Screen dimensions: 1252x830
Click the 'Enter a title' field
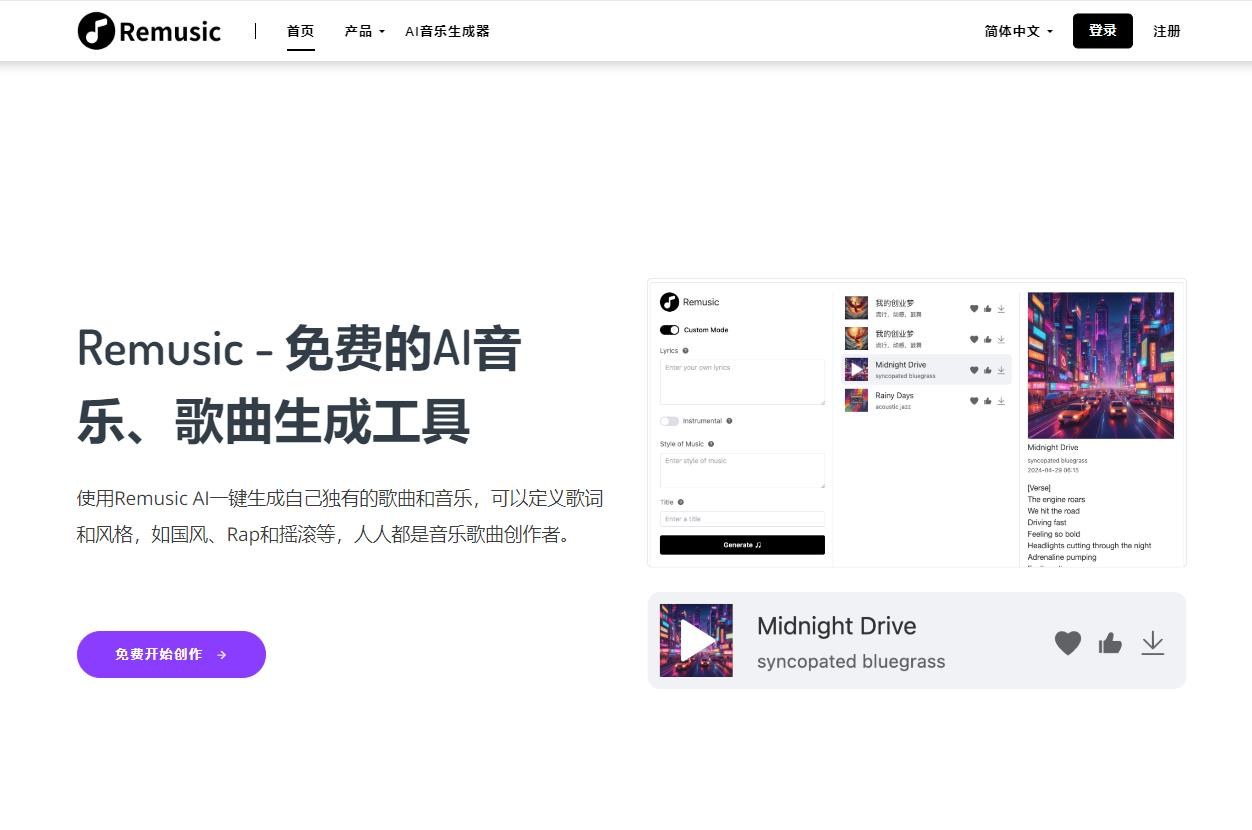point(742,519)
